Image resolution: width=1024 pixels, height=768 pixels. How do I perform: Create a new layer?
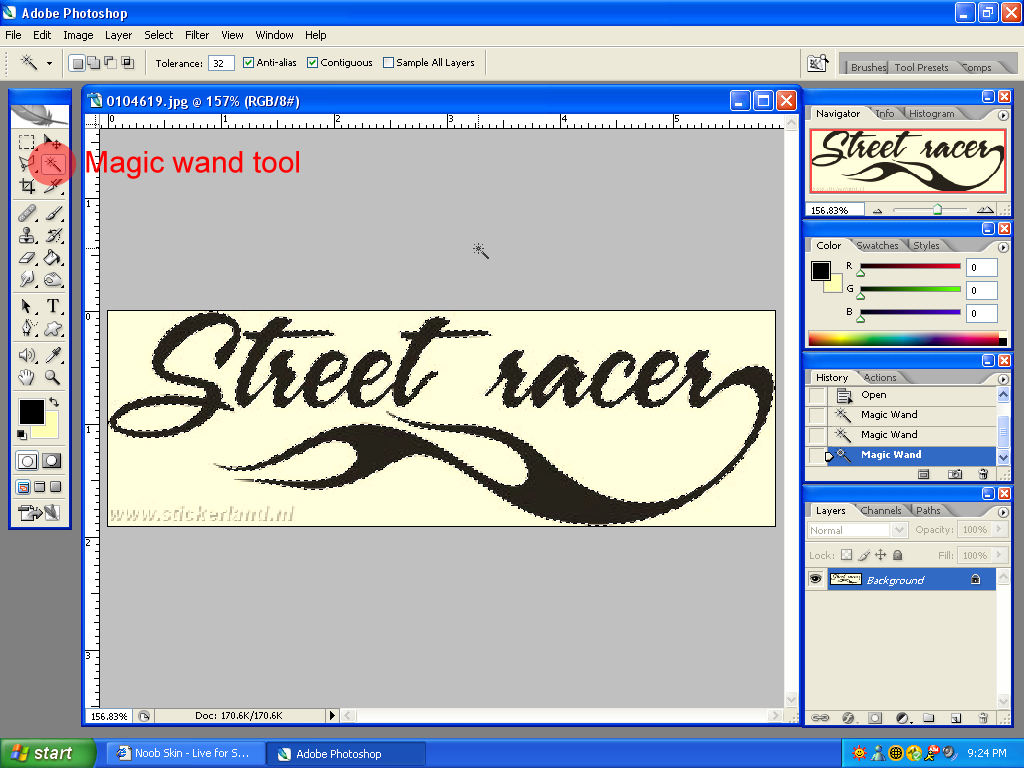955,718
